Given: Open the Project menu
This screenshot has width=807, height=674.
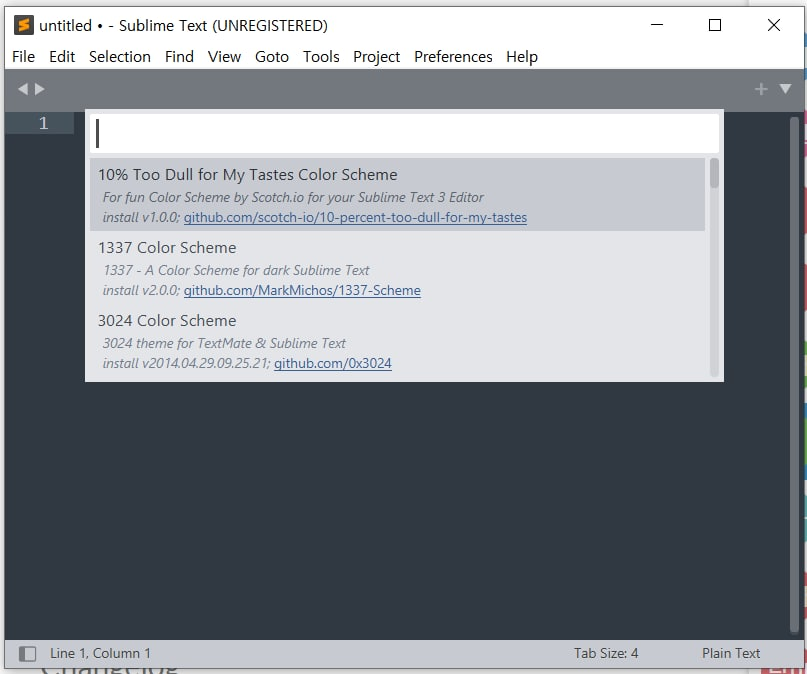Looking at the screenshot, I should tap(377, 57).
